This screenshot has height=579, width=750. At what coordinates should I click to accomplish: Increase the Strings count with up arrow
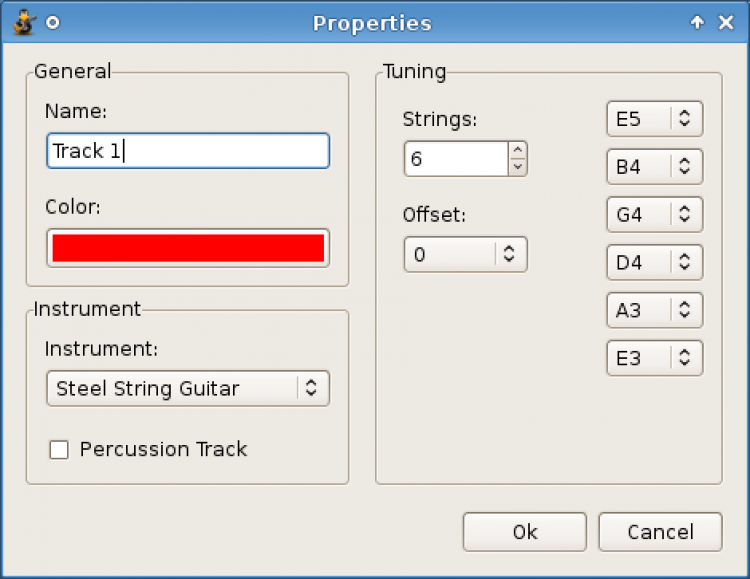[517, 150]
